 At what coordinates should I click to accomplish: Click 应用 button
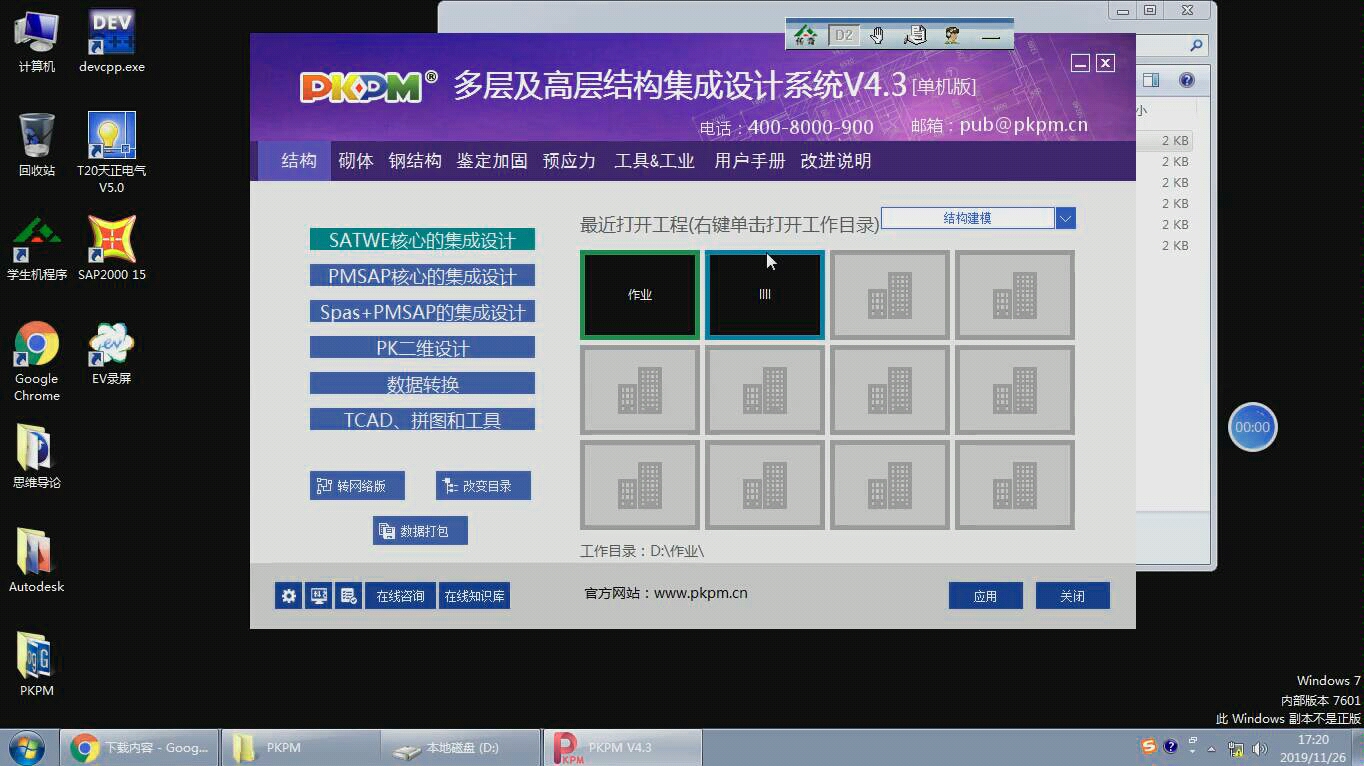coord(985,596)
